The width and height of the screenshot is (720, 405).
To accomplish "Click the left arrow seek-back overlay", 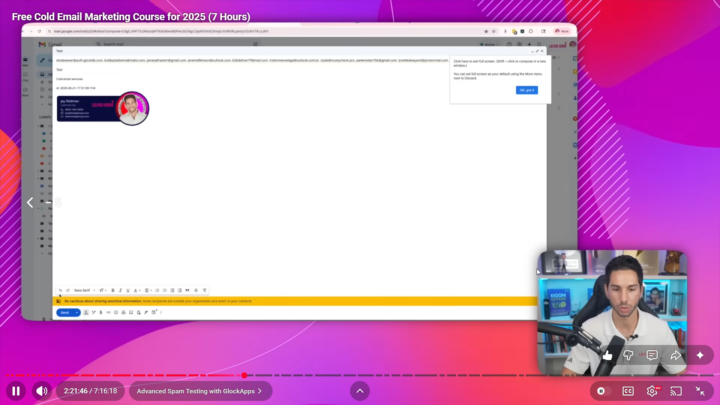I will pos(30,202).
